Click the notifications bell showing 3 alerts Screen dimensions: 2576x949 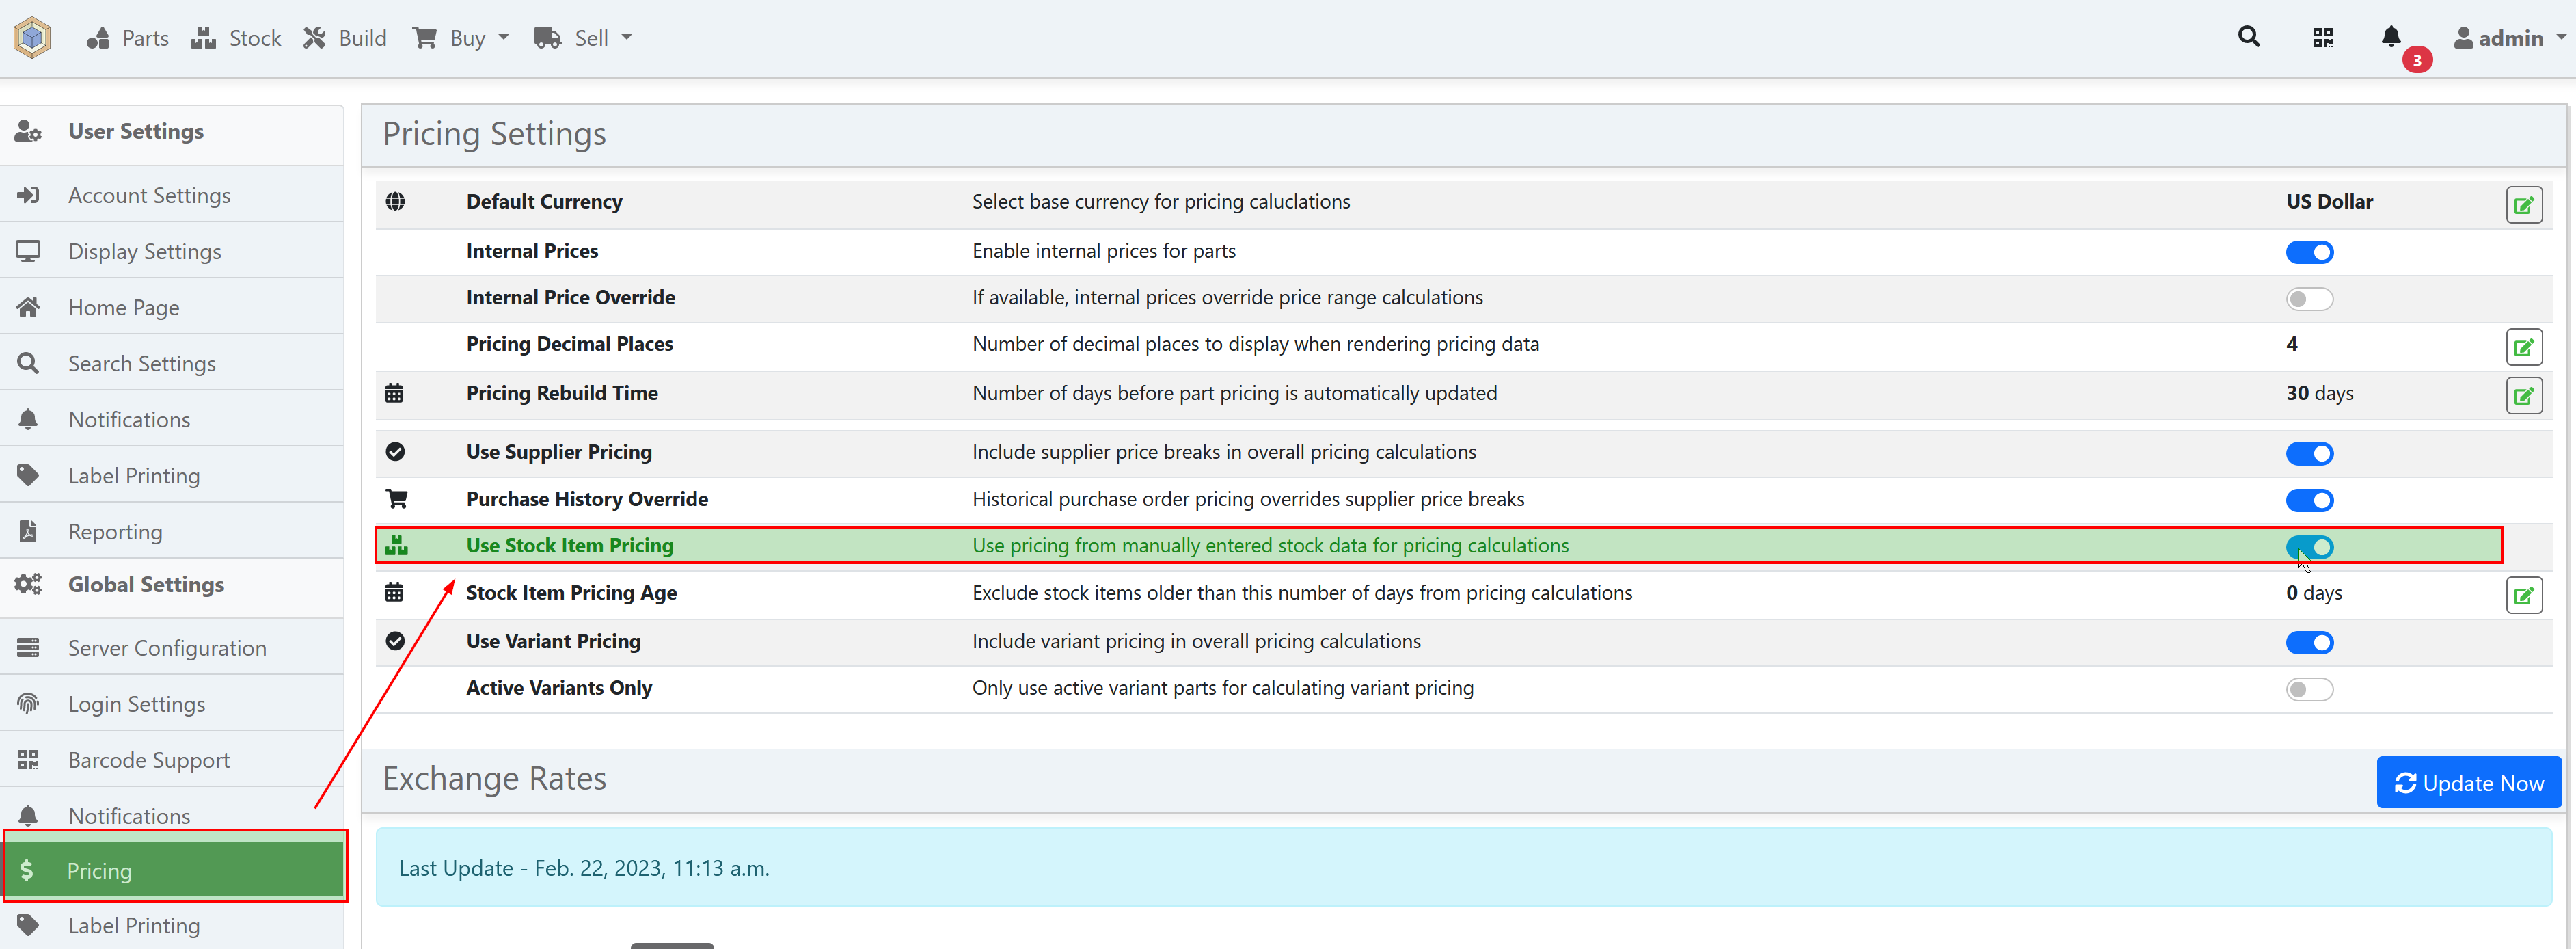click(x=2391, y=37)
